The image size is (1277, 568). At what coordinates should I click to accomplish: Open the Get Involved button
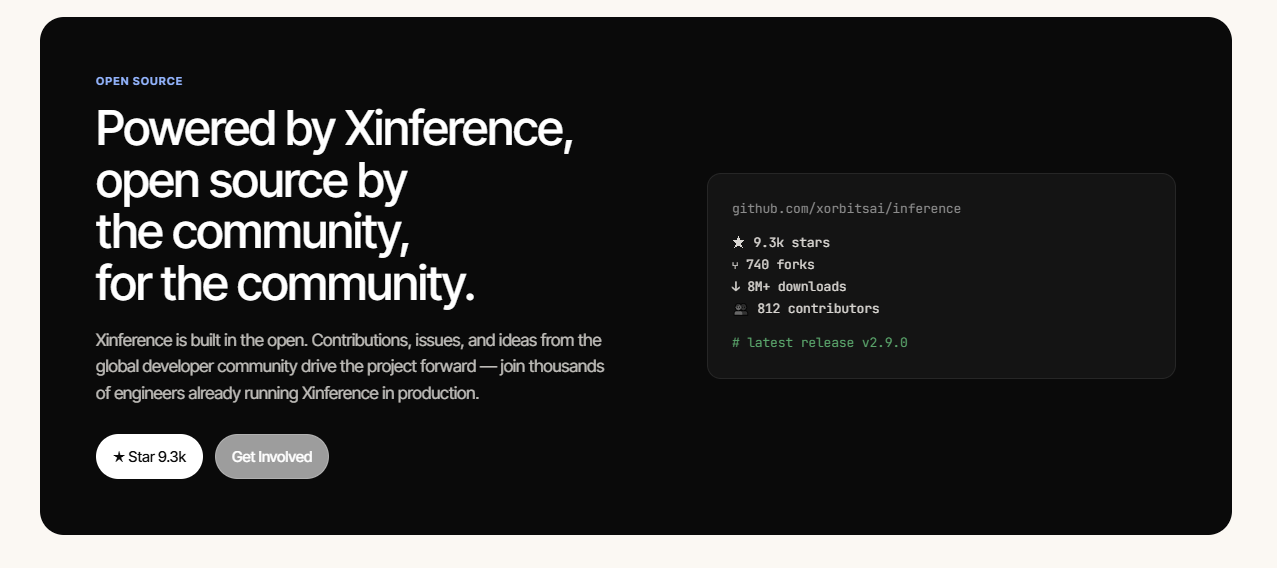(x=272, y=456)
